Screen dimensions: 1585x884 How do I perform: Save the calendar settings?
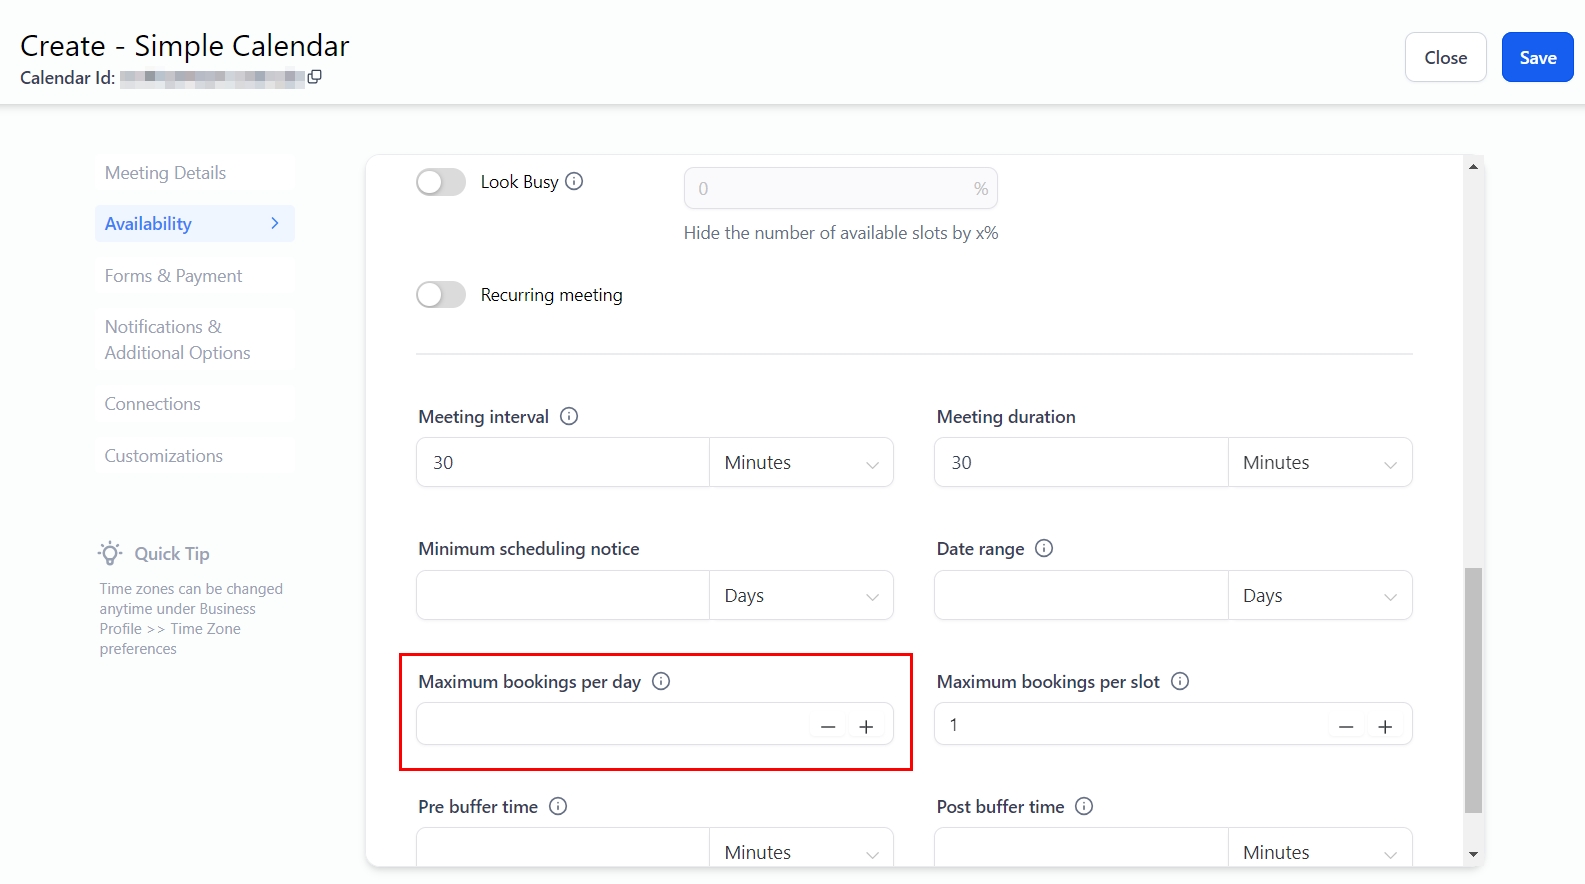1537,58
